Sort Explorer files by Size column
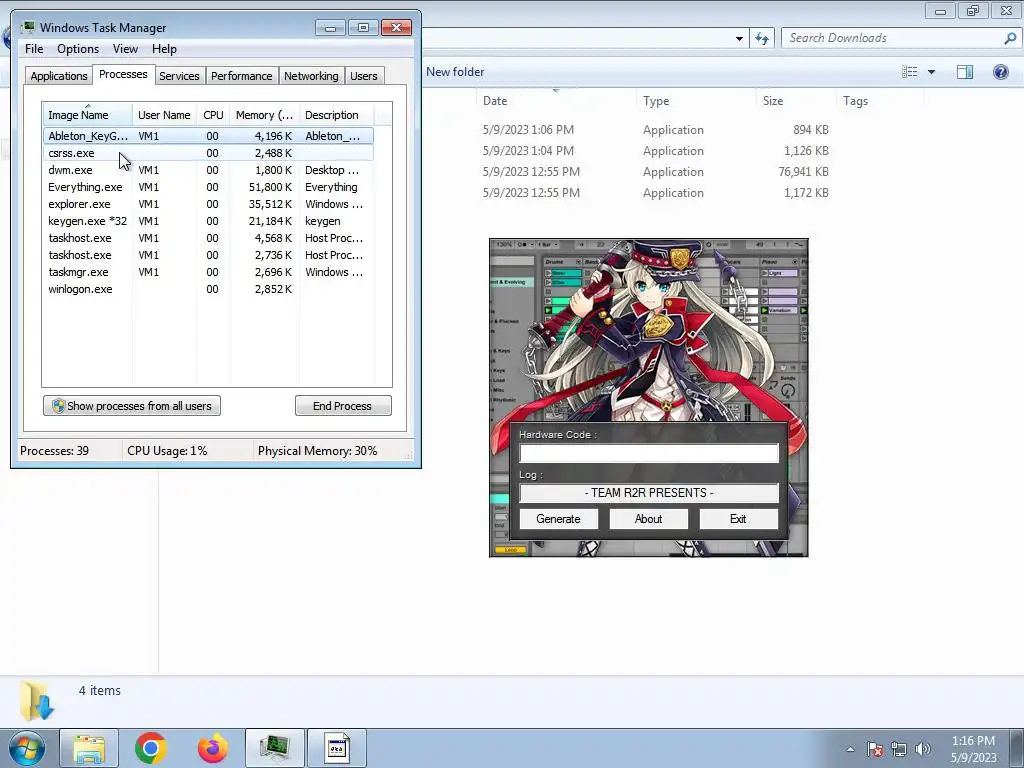 (795, 101)
